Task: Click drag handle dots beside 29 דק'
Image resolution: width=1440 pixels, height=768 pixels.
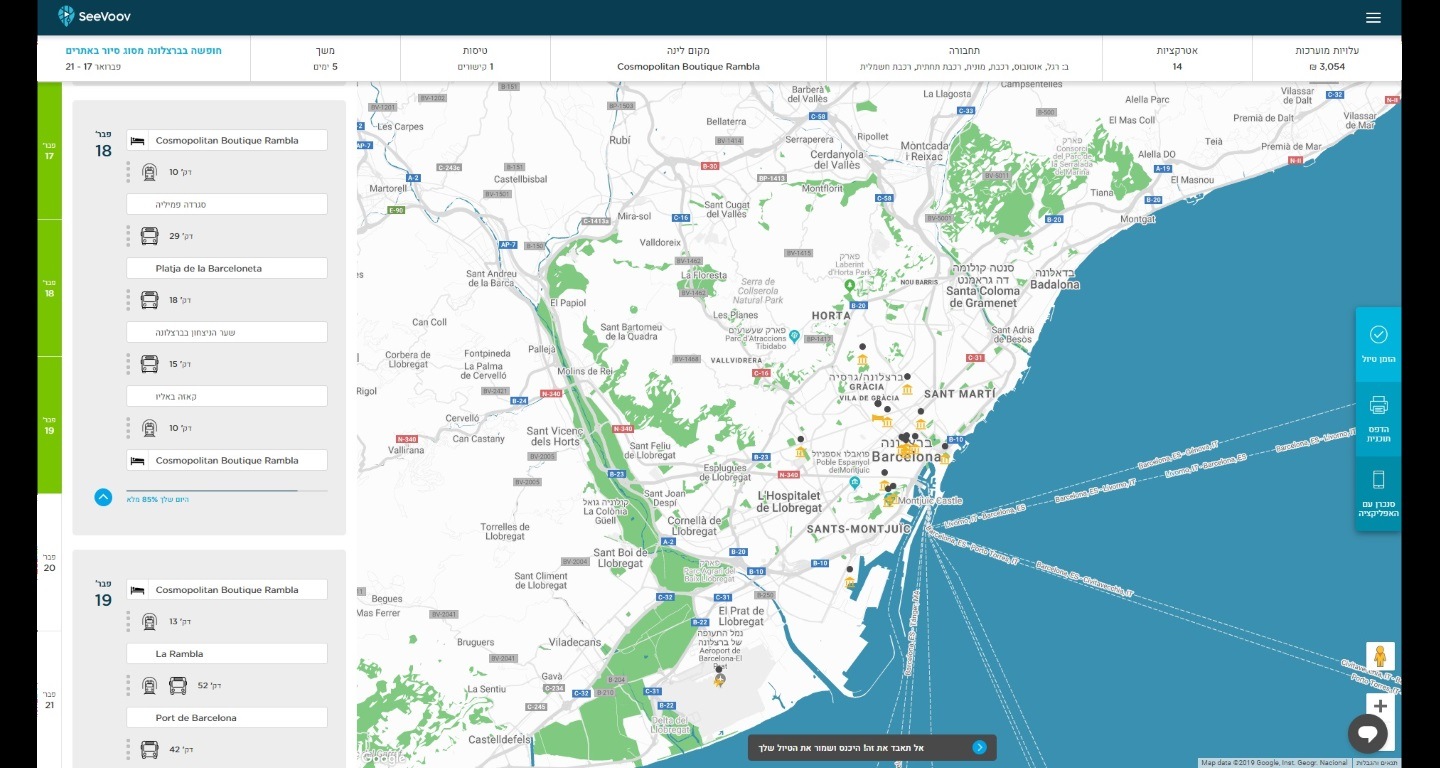Action: tap(128, 236)
